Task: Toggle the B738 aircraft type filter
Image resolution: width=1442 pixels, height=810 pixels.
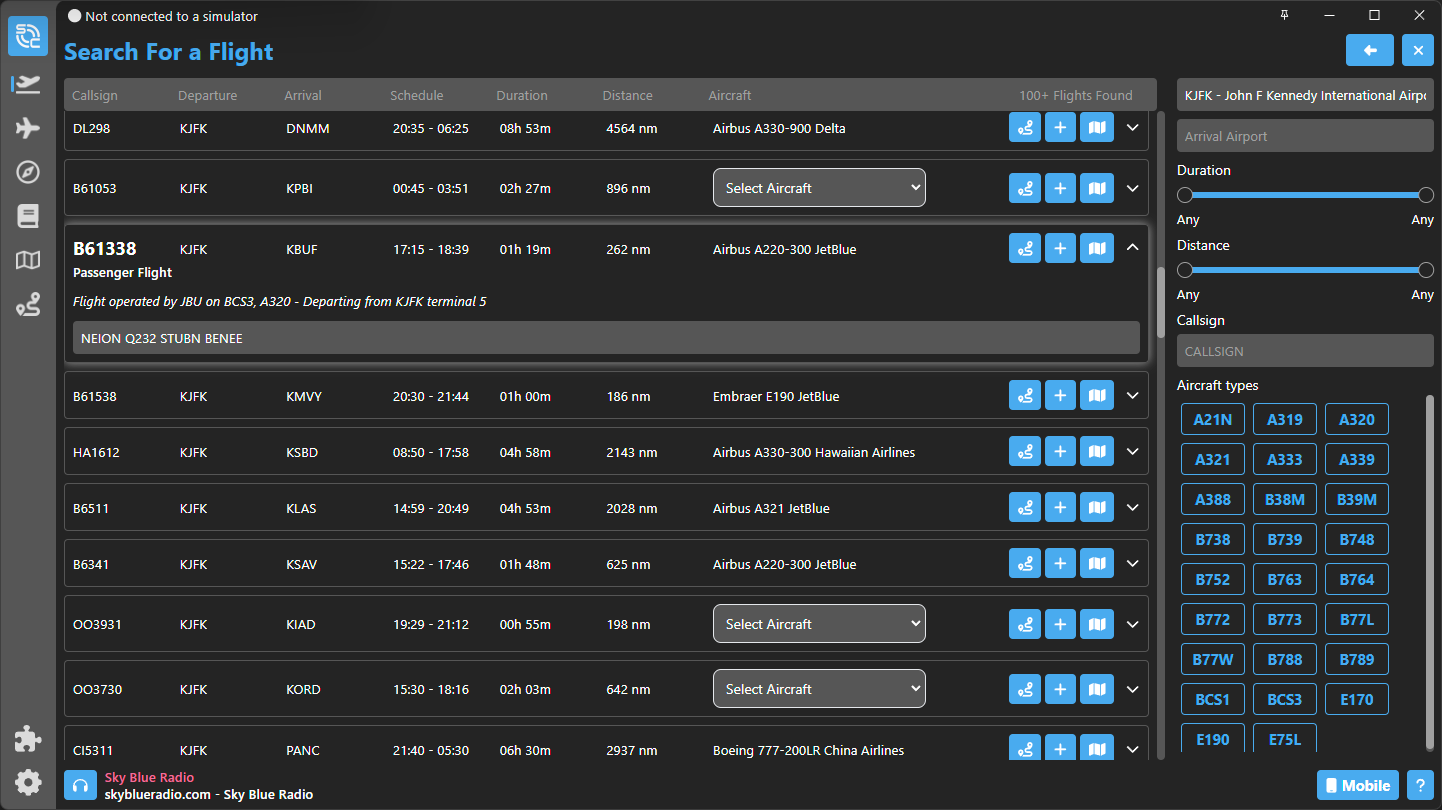Action: [1212, 540]
